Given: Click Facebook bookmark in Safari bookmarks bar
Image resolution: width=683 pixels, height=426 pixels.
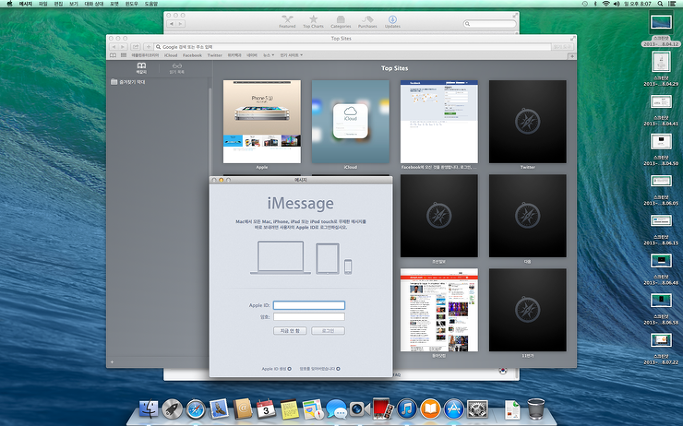Looking at the screenshot, I should (x=192, y=55).
